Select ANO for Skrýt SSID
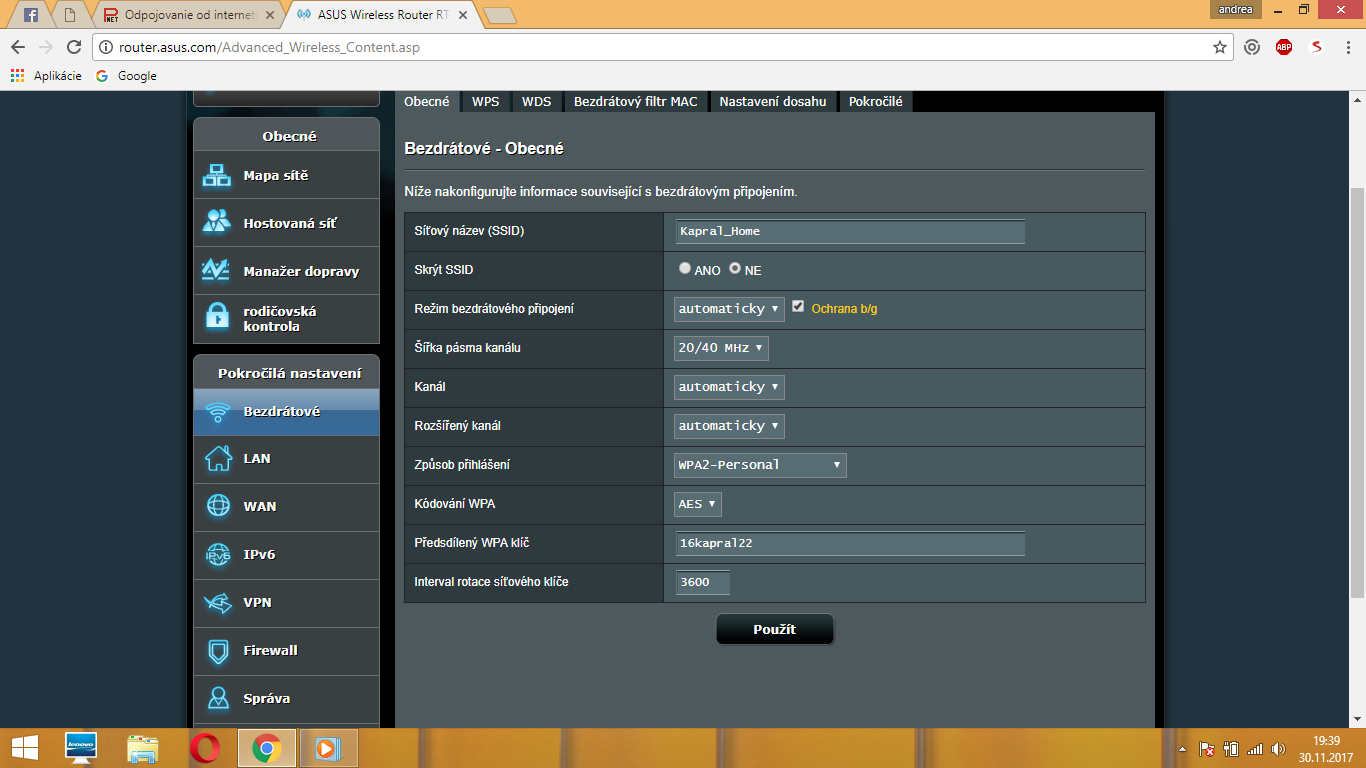Image resolution: width=1366 pixels, height=768 pixels. click(x=685, y=269)
